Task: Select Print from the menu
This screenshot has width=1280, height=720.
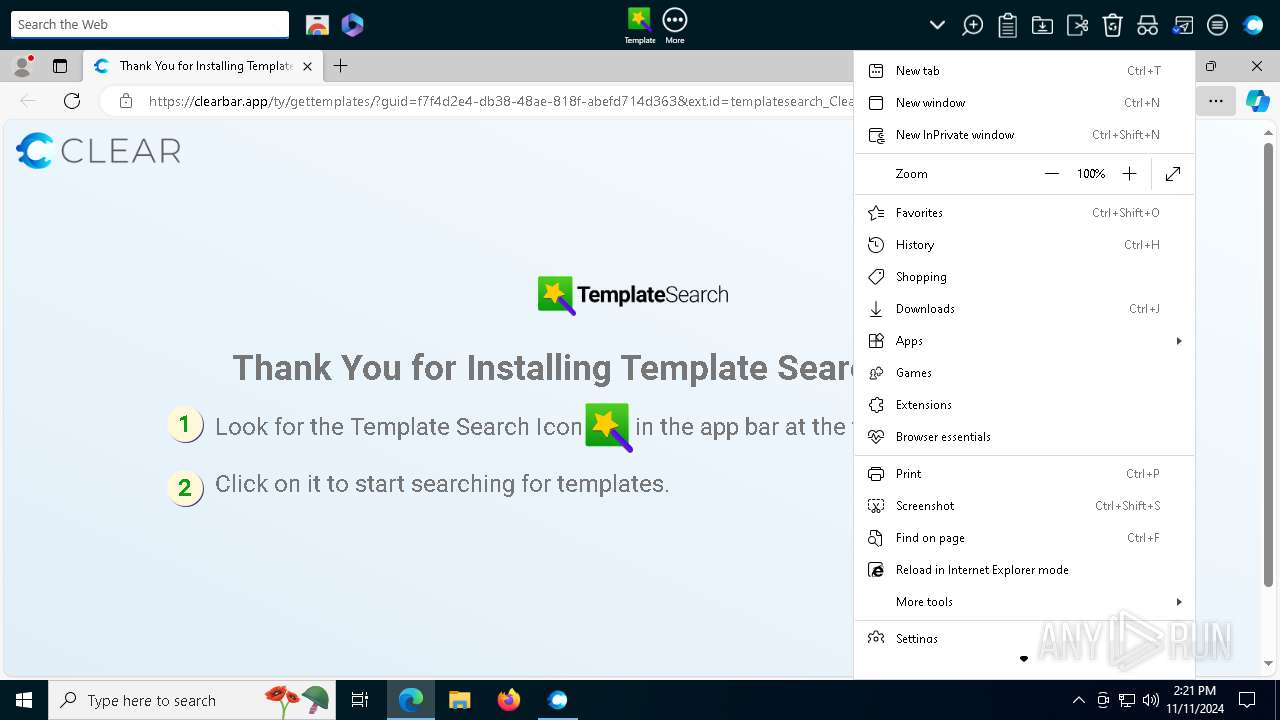Action: click(1024, 474)
